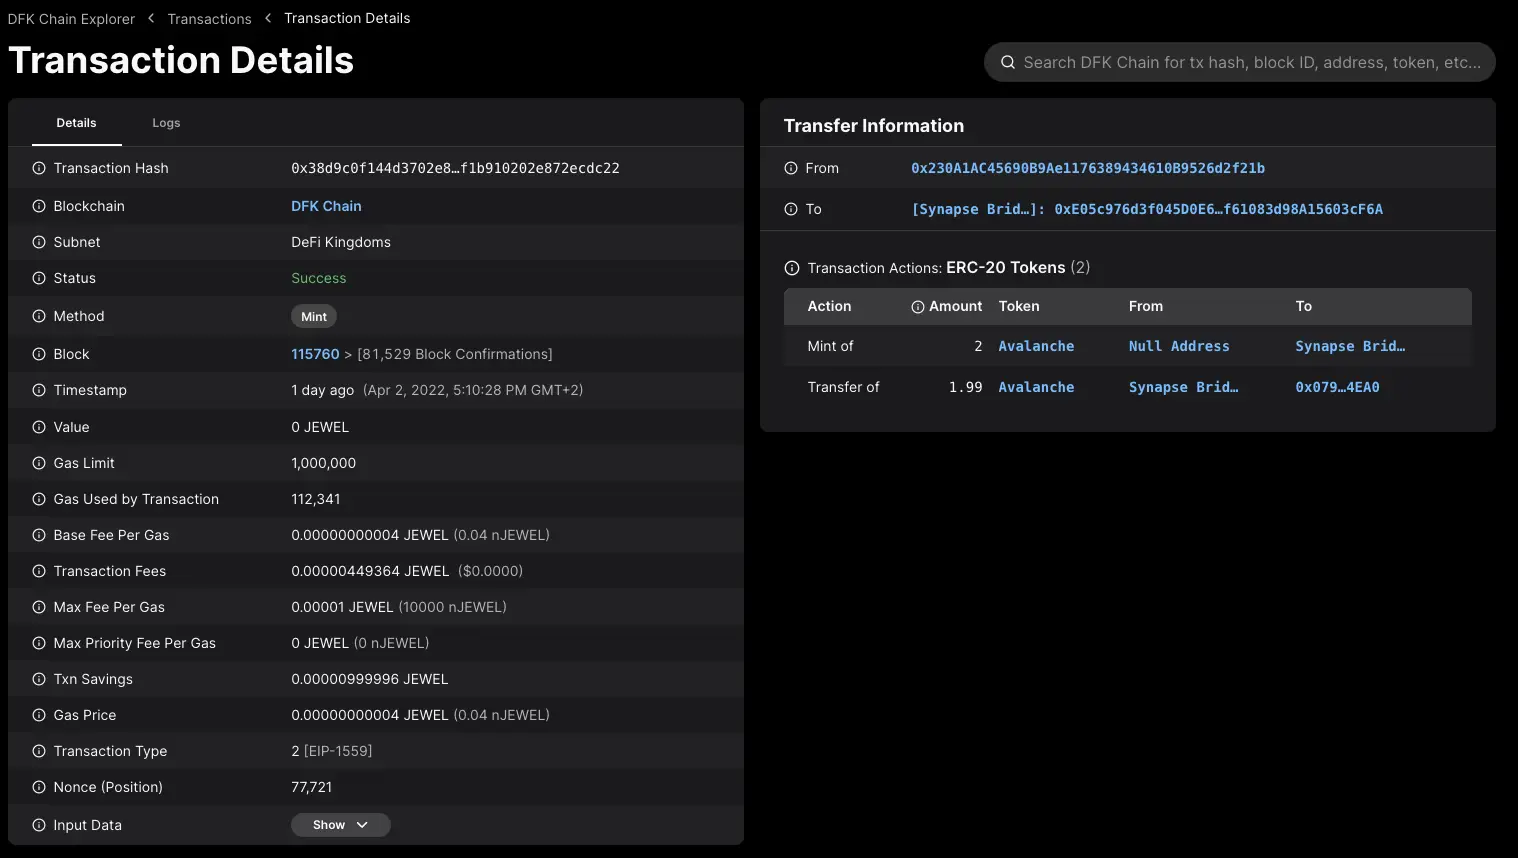Open block 115760 link
Screen dimensions: 1518x858
click(315, 354)
